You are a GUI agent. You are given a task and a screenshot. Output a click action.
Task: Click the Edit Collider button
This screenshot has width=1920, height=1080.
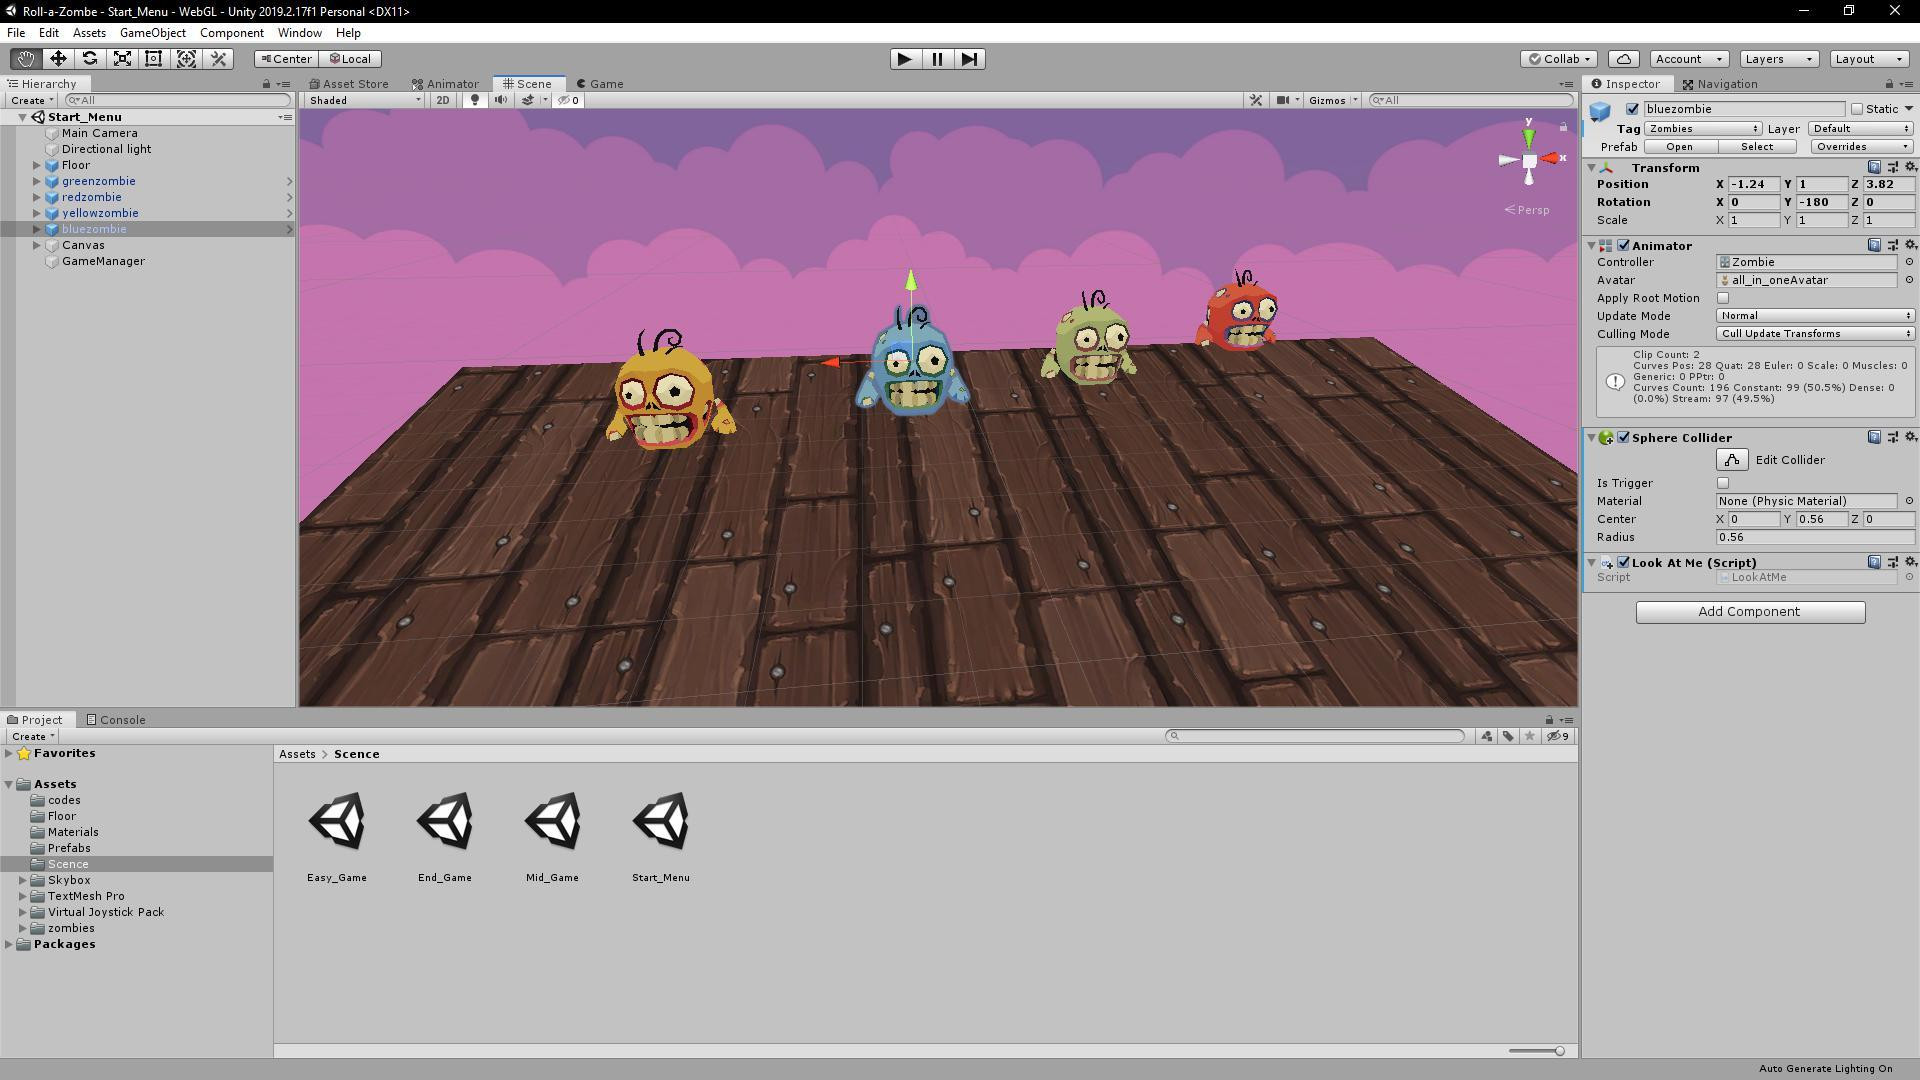pyautogui.click(x=1732, y=460)
